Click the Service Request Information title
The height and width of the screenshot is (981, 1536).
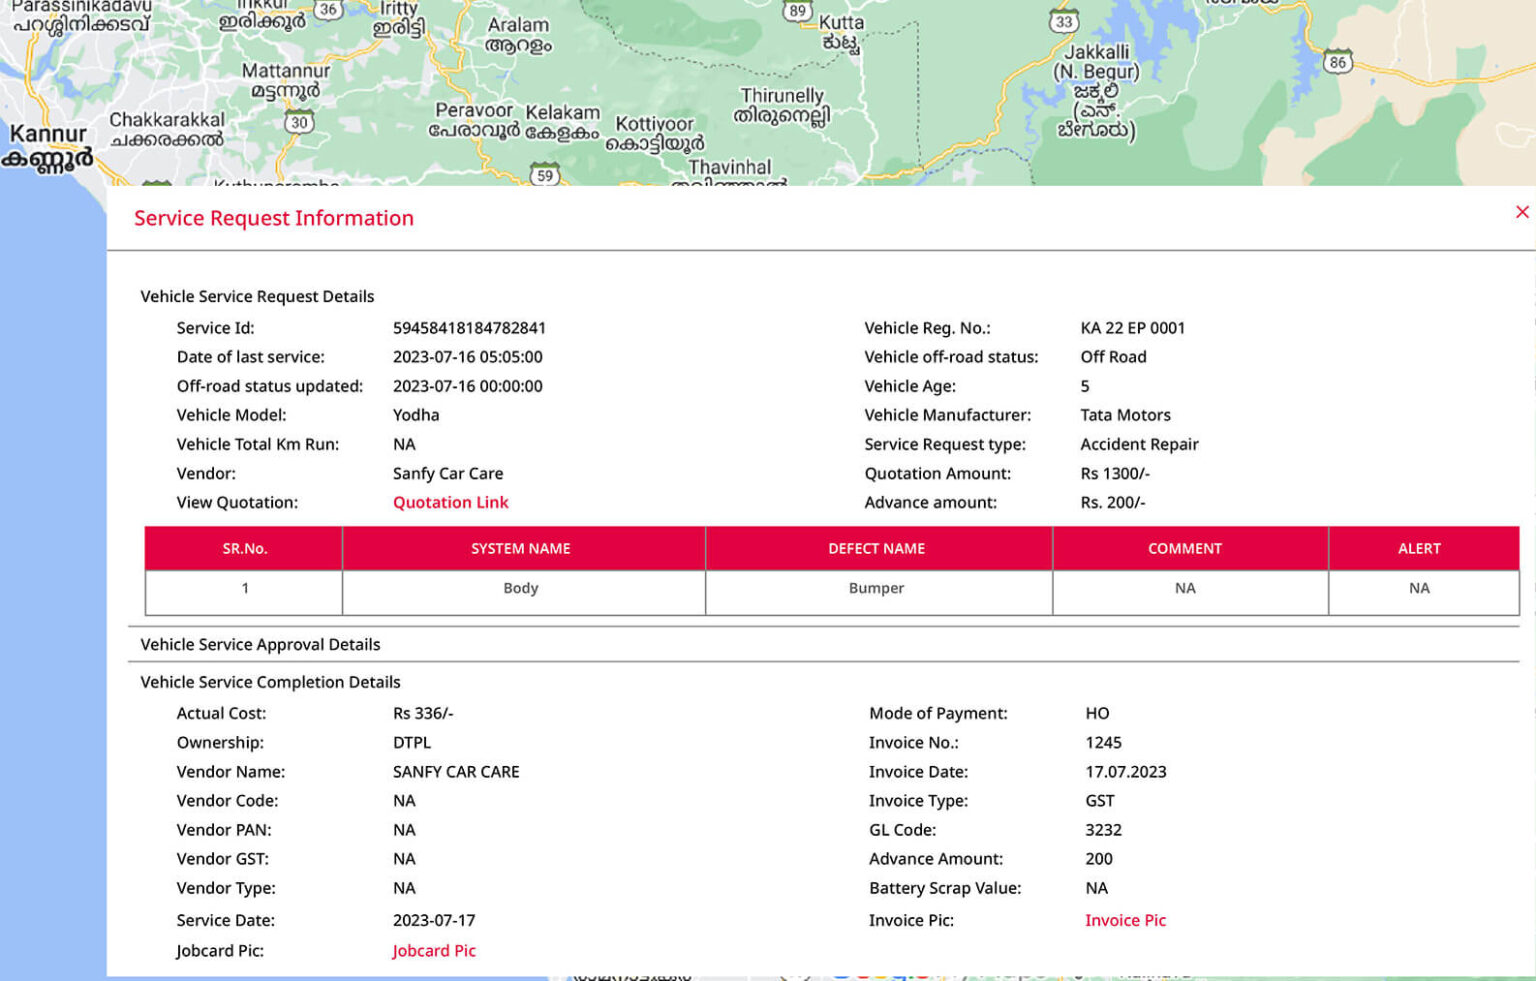coord(274,218)
